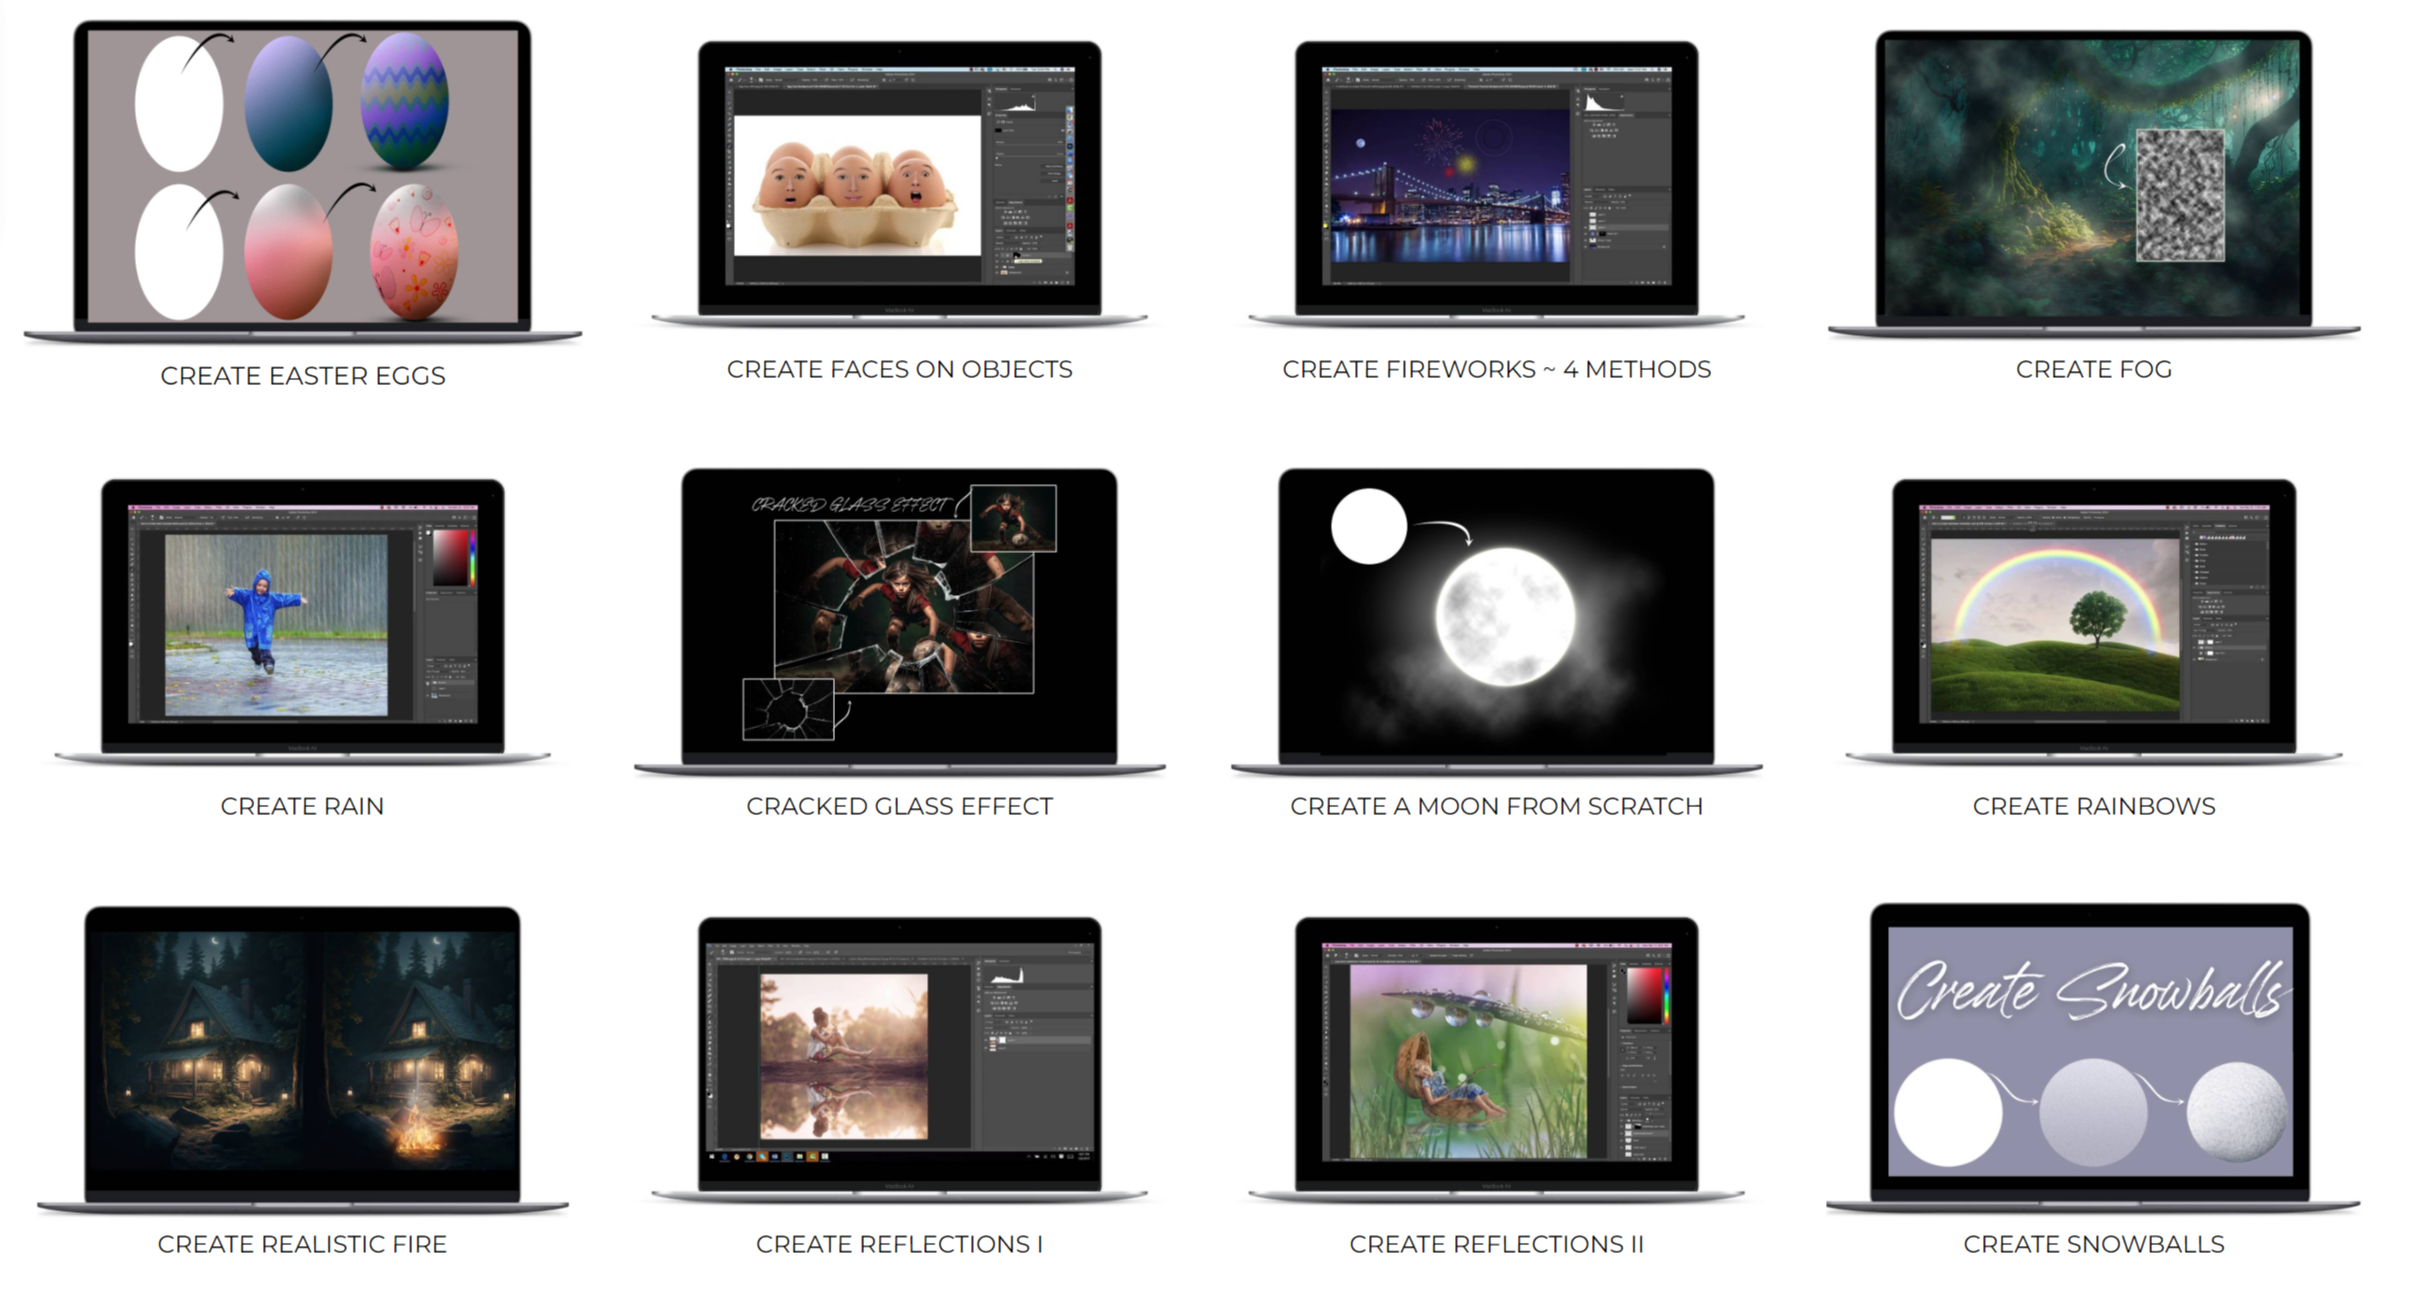Open the Create Easter Eggs laptop thumbnail
2419x1311 pixels.
[302, 178]
